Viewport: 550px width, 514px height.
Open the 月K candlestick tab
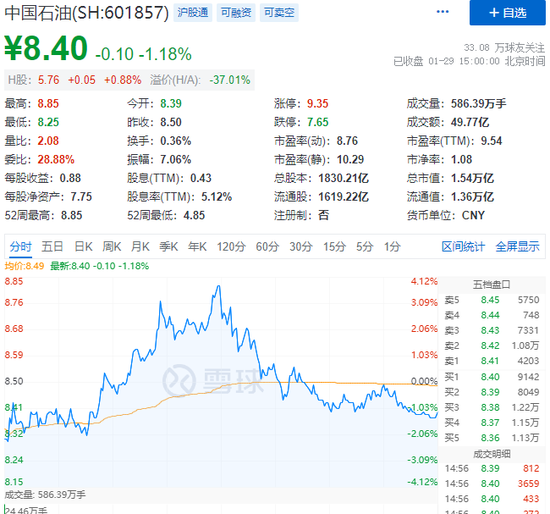(140, 247)
